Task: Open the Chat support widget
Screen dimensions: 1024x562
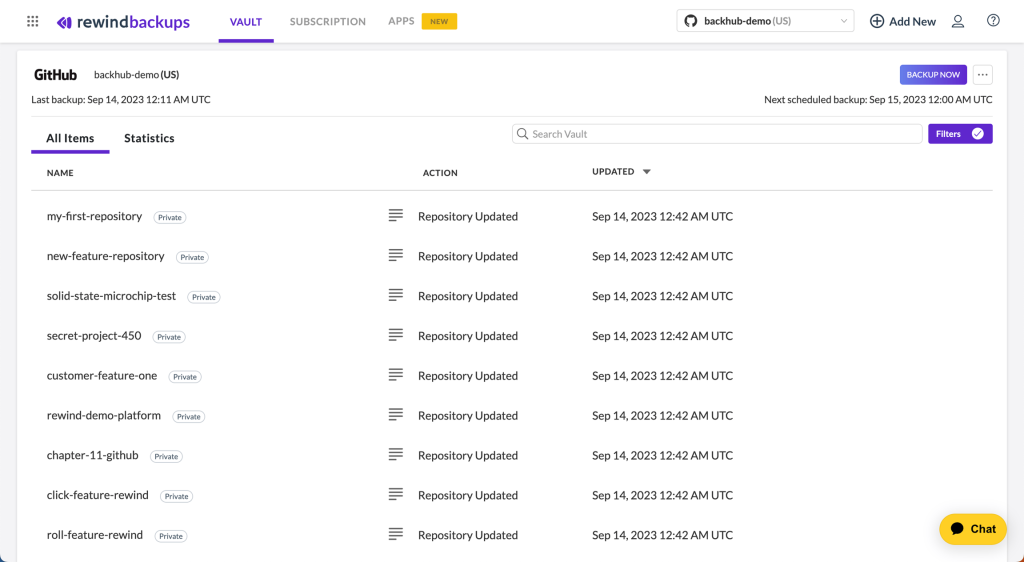Action: point(973,529)
